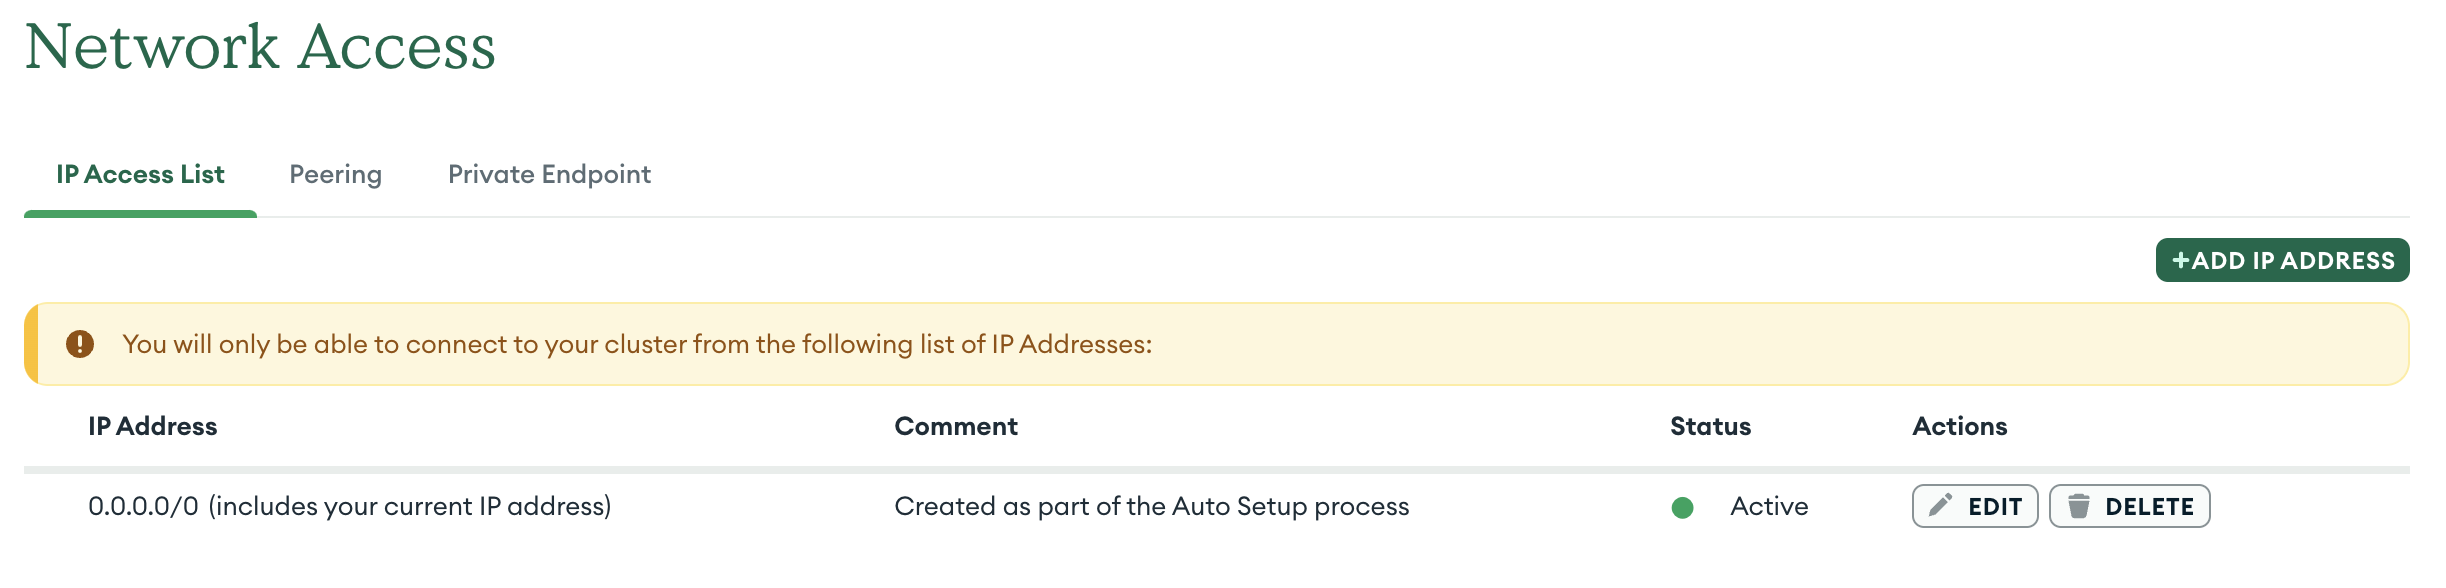Delete the 0.0.0.0/0 access entry

pyautogui.click(x=2130, y=506)
